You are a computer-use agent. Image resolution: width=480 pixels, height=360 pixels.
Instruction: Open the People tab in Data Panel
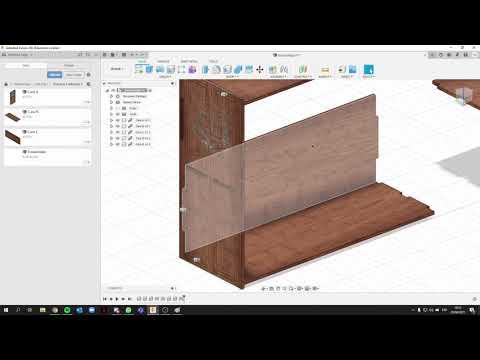[x=69, y=65]
